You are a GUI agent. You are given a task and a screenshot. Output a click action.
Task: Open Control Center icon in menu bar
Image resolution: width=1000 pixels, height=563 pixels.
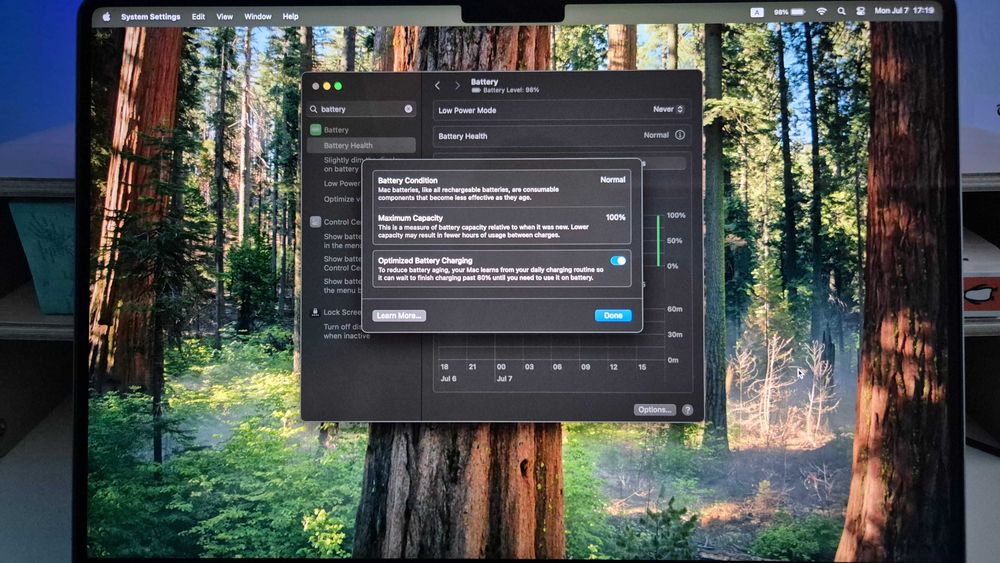860,11
